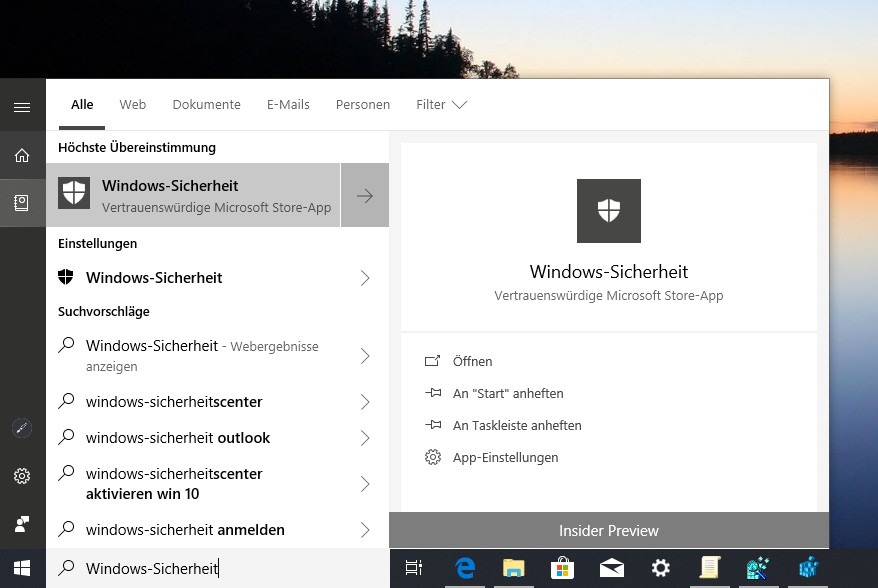Open Microsoft Store from taskbar
The image size is (878, 588).
[562, 568]
